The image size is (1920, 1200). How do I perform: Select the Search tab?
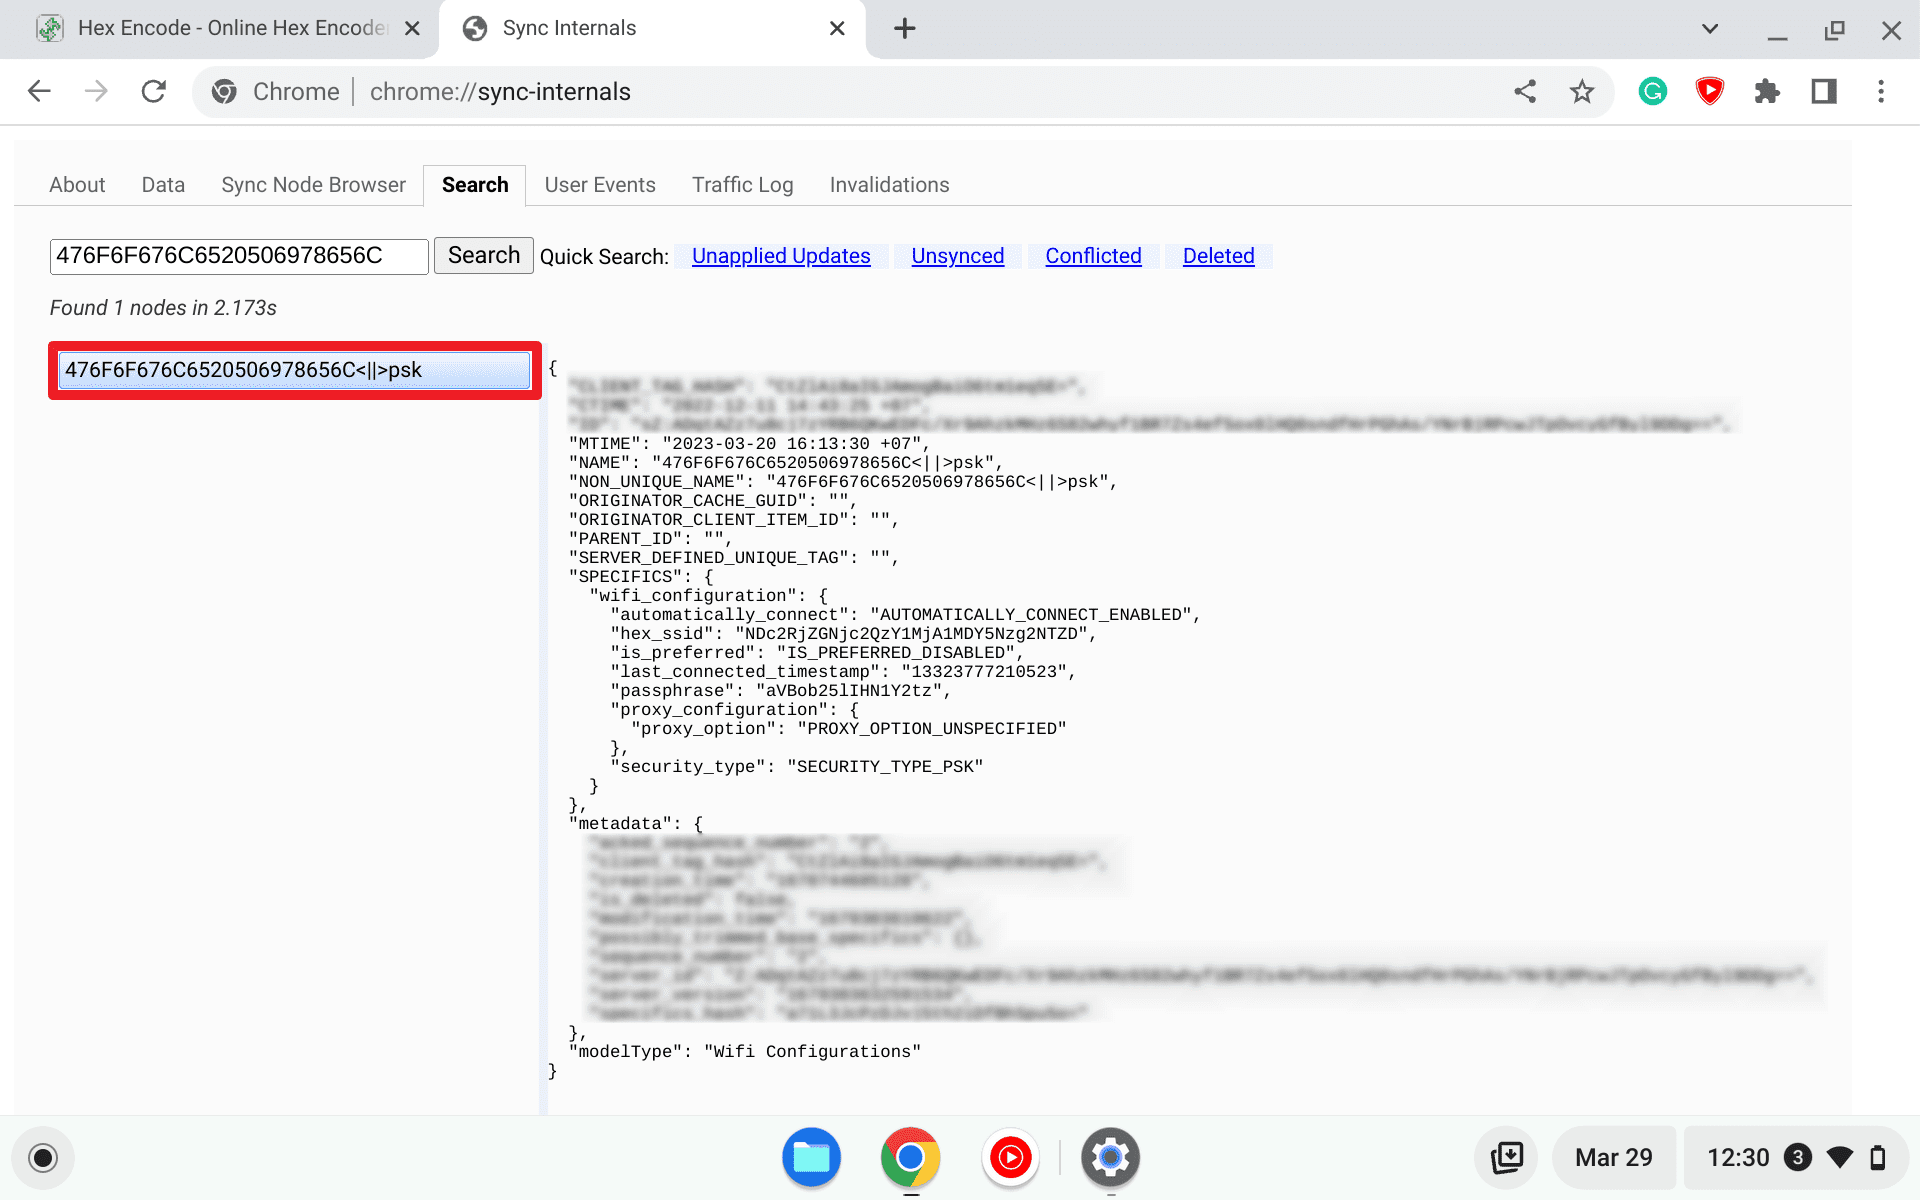475,185
